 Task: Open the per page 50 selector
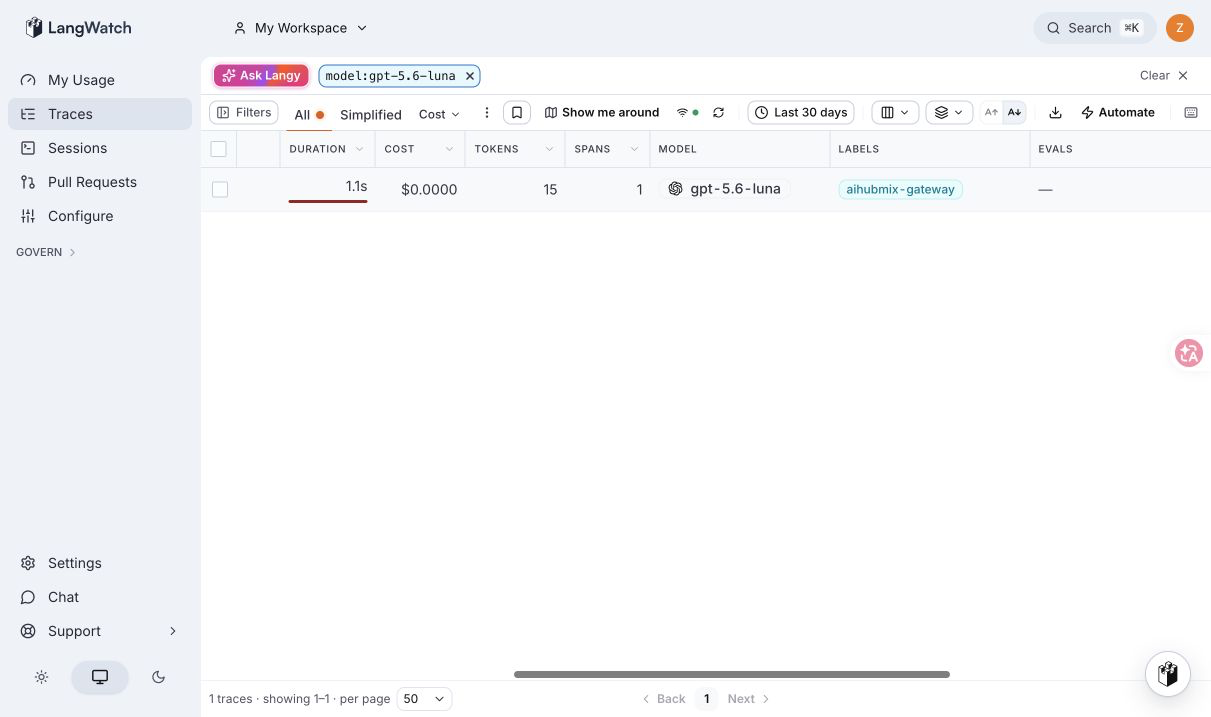(424, 699)
